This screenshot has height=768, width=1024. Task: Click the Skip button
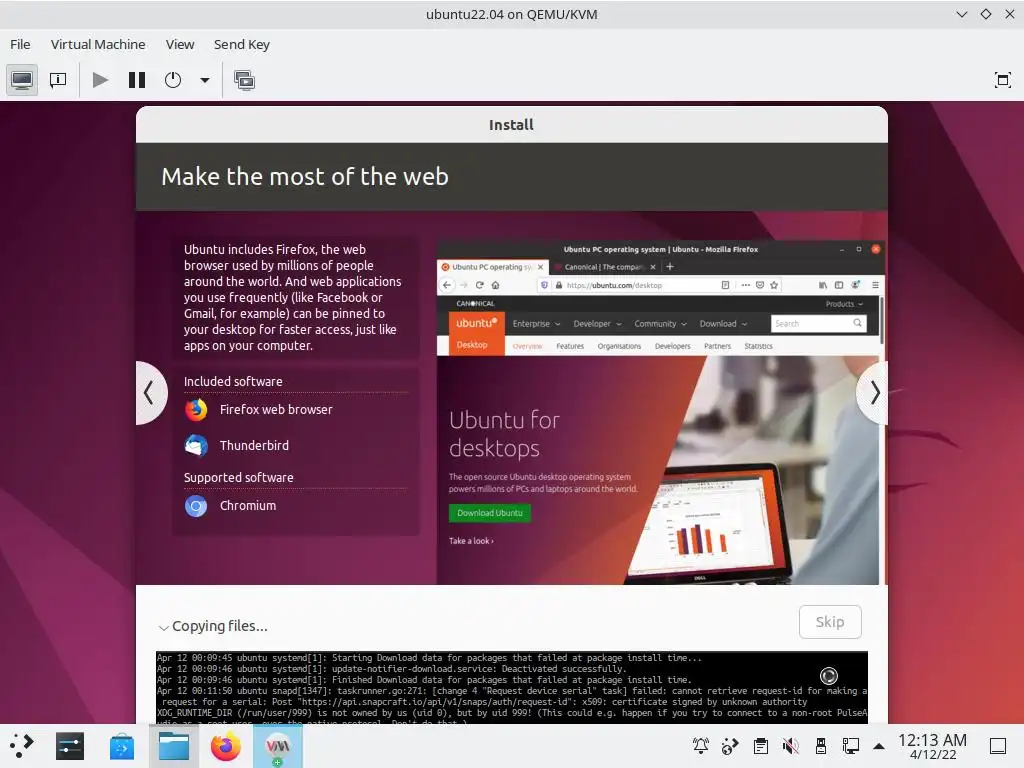[x=830, y=622]
